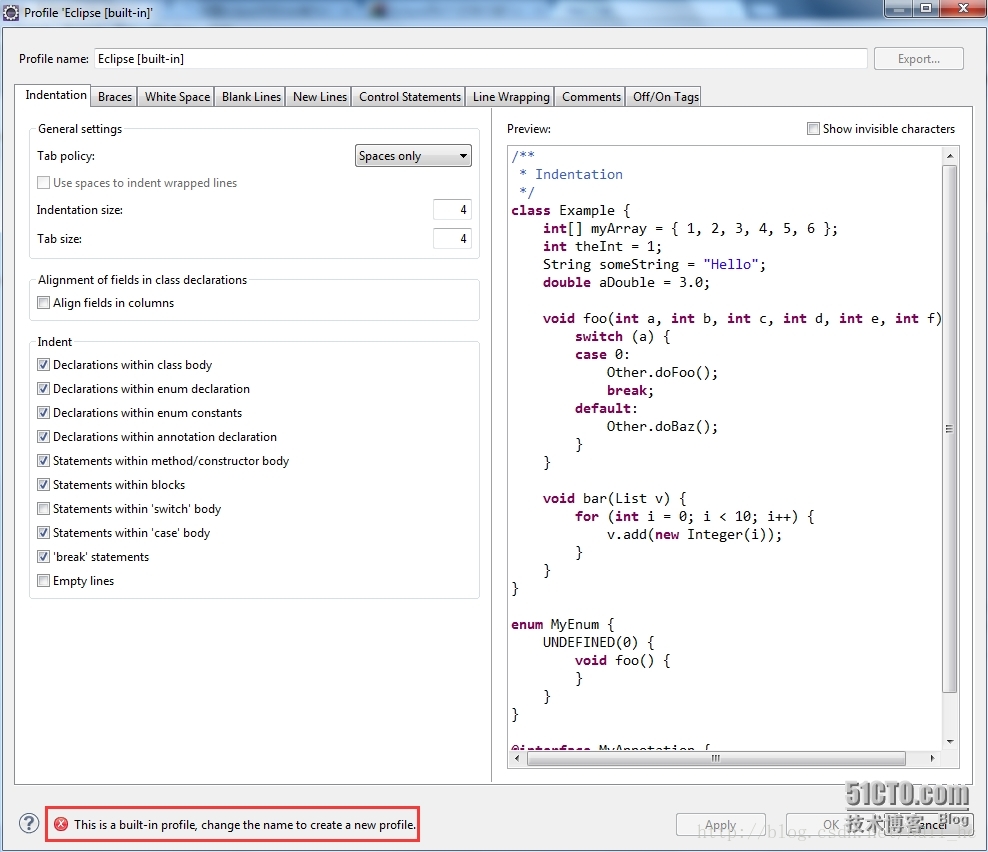988x852 pixels.
Task: Select the Off/On Tags tab
Action: (x=665, y=96)
